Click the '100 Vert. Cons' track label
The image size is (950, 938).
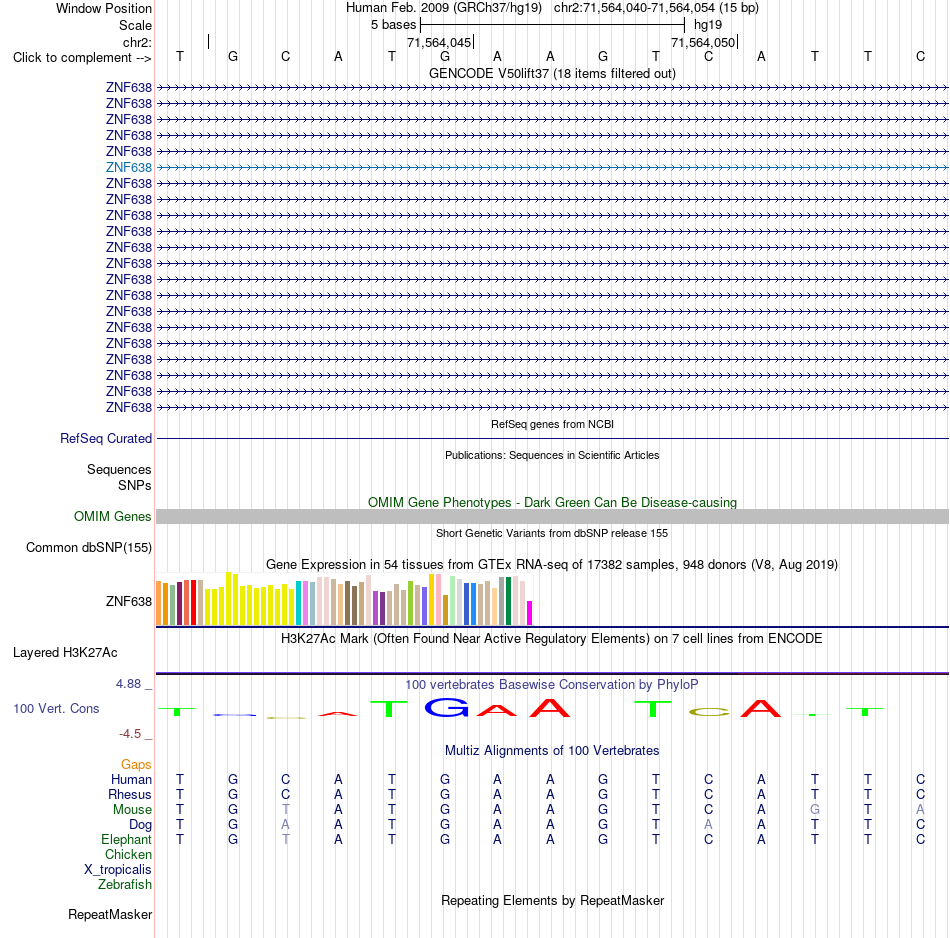coord(56,708)
